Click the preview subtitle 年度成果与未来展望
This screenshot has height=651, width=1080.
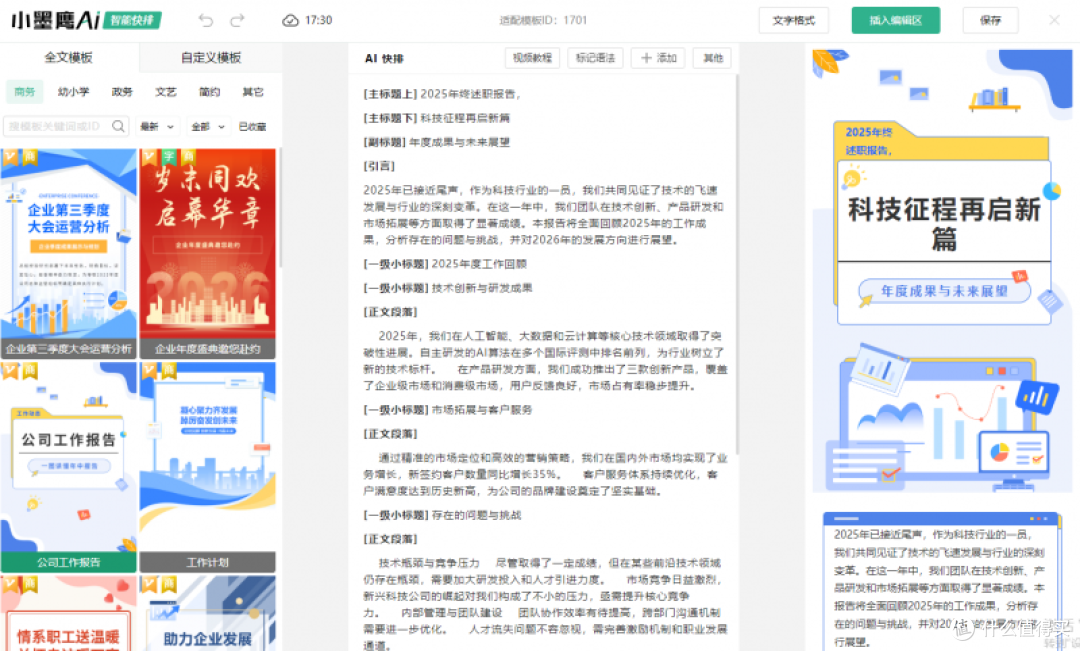point(944,291)
